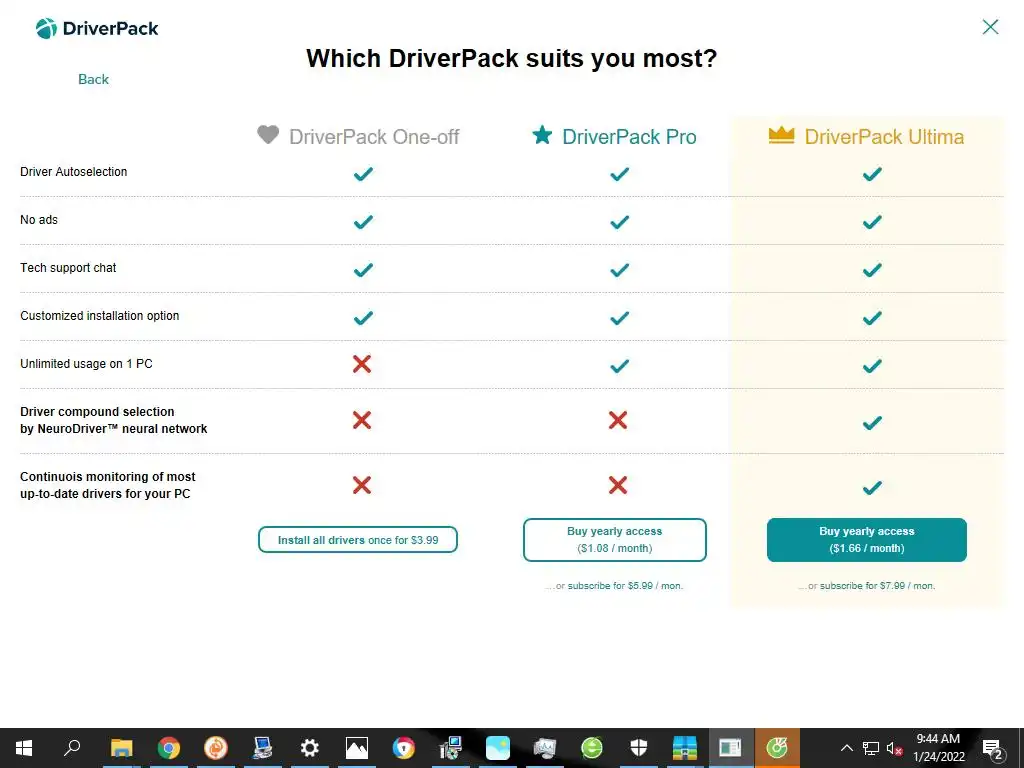The image size is (1024, 768).
Task: Open Windows Security shield on the taskbar
Action: click(x=639, y=748)
